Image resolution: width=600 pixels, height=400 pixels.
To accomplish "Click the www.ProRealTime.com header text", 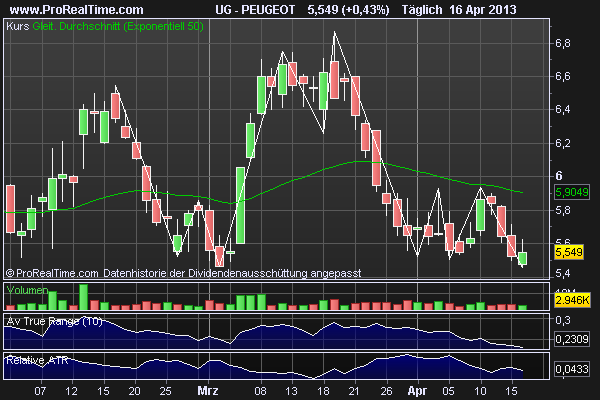I will [77, 9].
